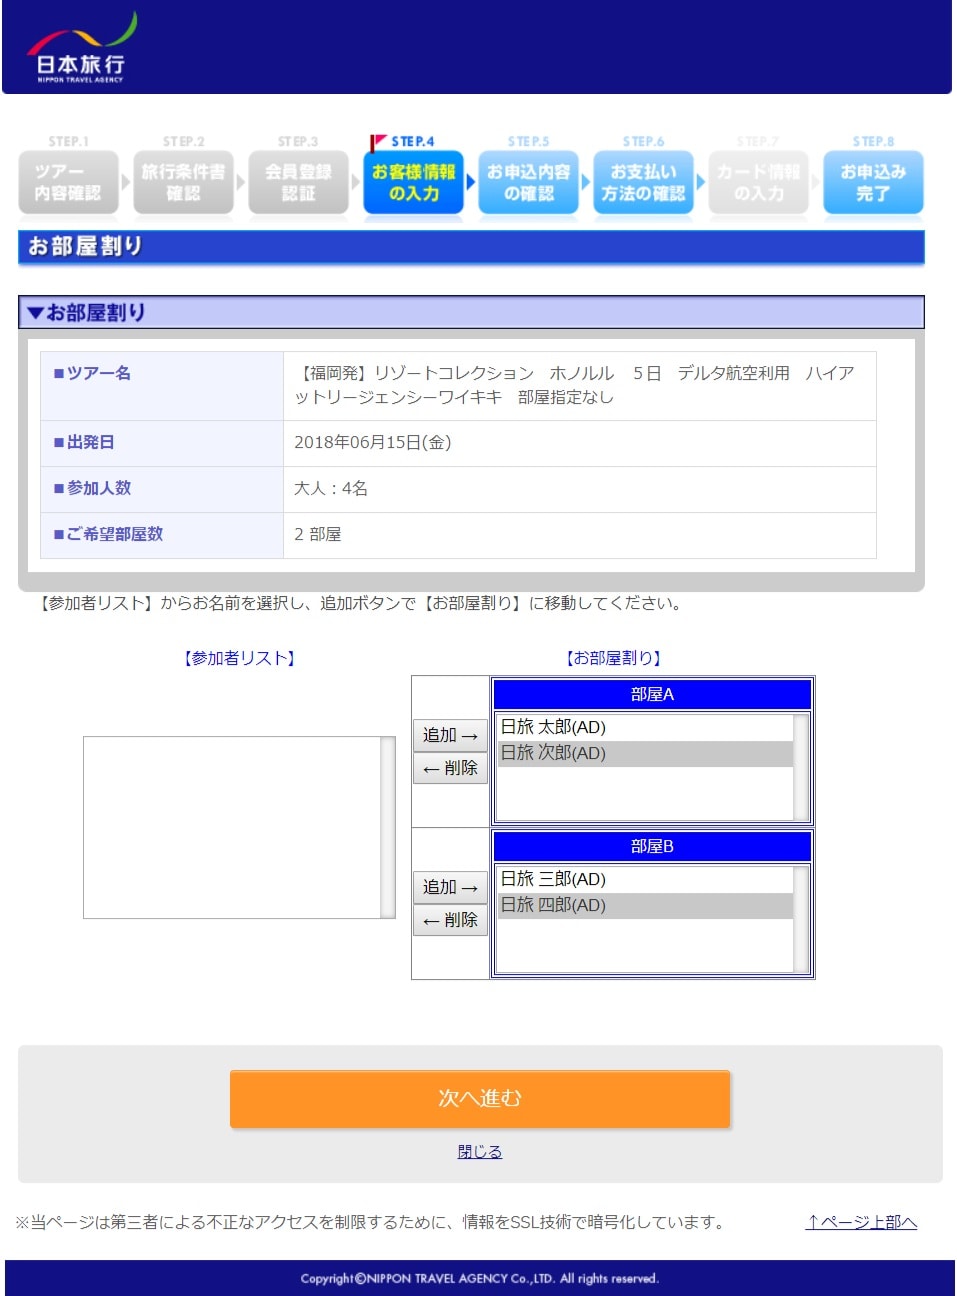Collapse the お部屋割り section header

pyautogui.click(x=88, y=313)
